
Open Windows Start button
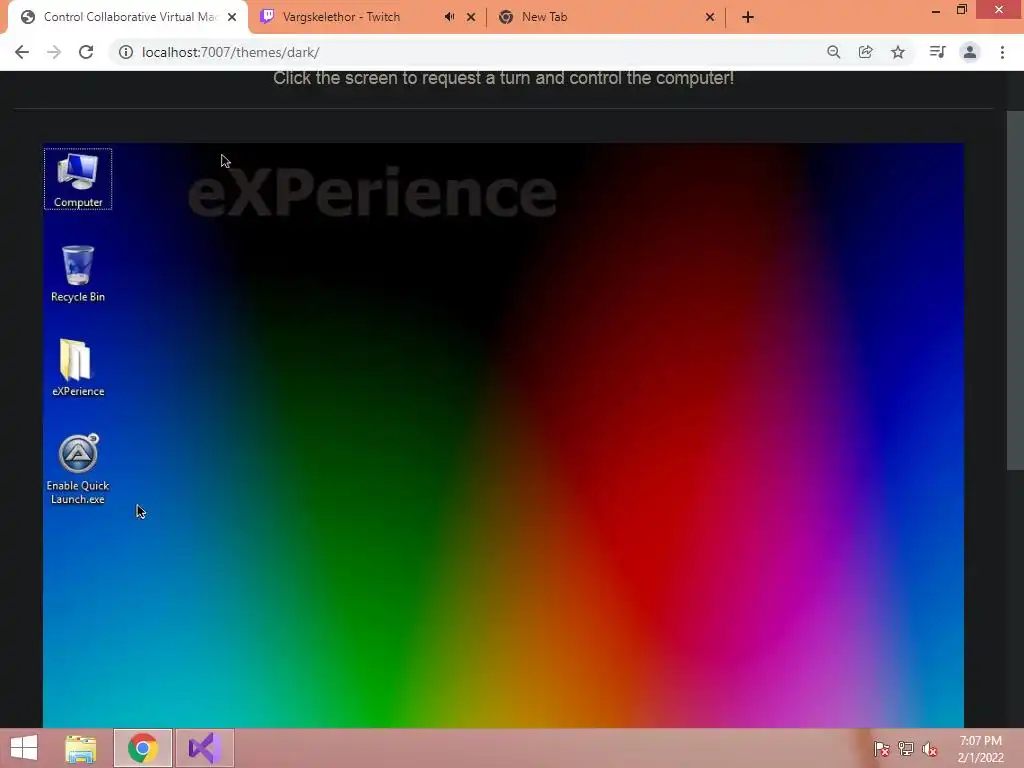pos(24,748)
